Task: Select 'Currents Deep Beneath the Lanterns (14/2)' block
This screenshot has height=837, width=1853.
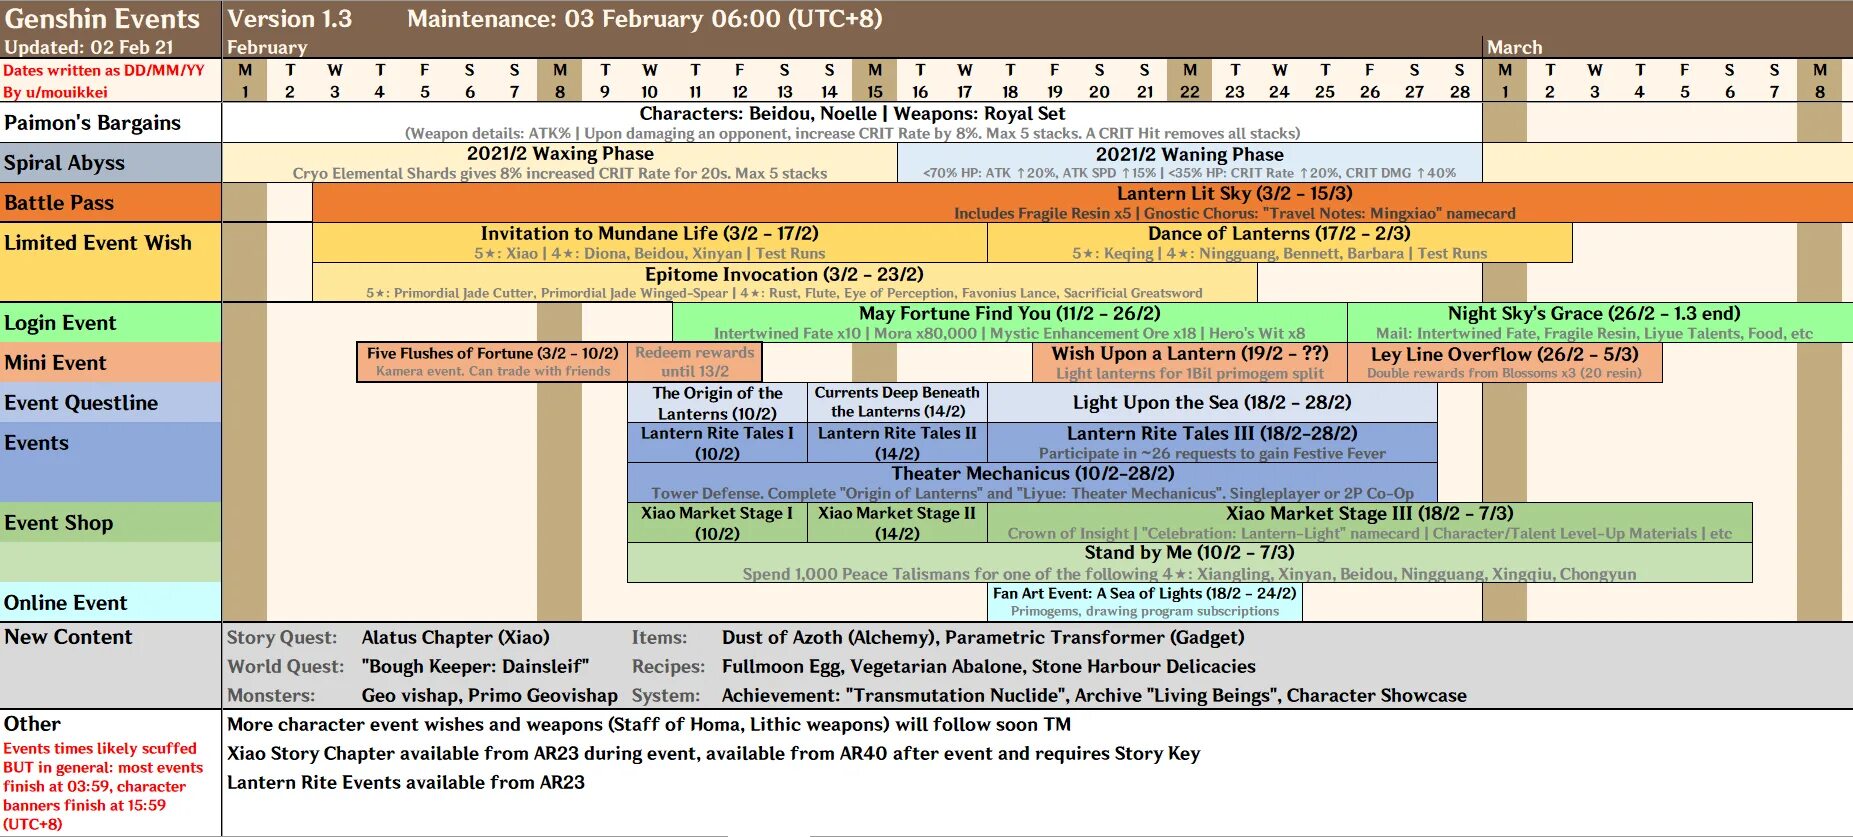Action: click(897, 402)
